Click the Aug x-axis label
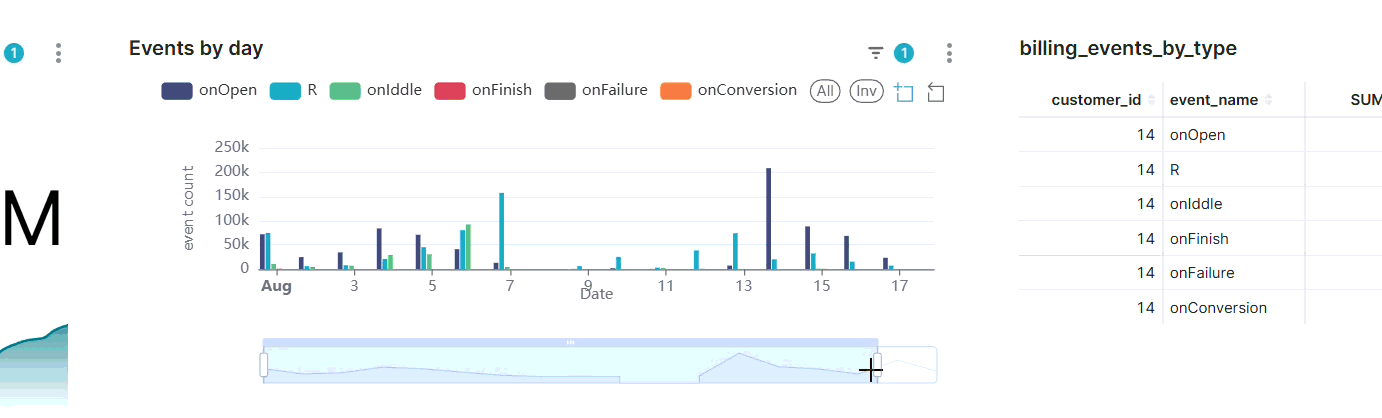1382x418 pixels. (276, 286)
